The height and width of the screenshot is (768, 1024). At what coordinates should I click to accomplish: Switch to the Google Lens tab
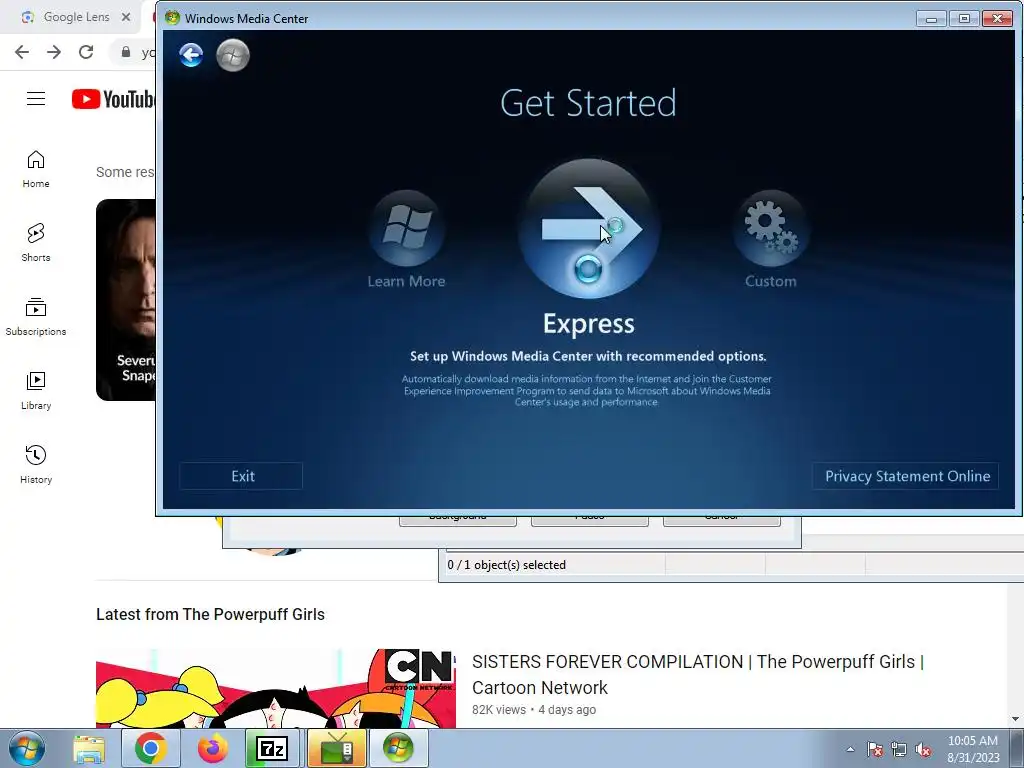(69, 17)
